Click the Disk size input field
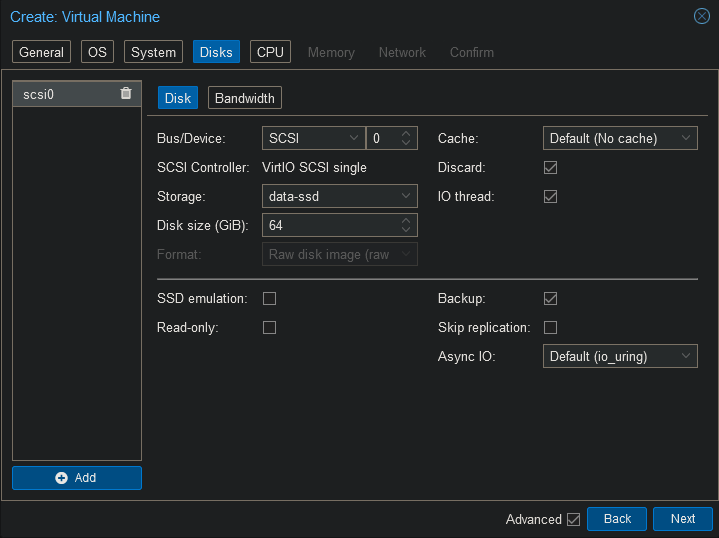The image size is (719, 538). tap(330, 226)
